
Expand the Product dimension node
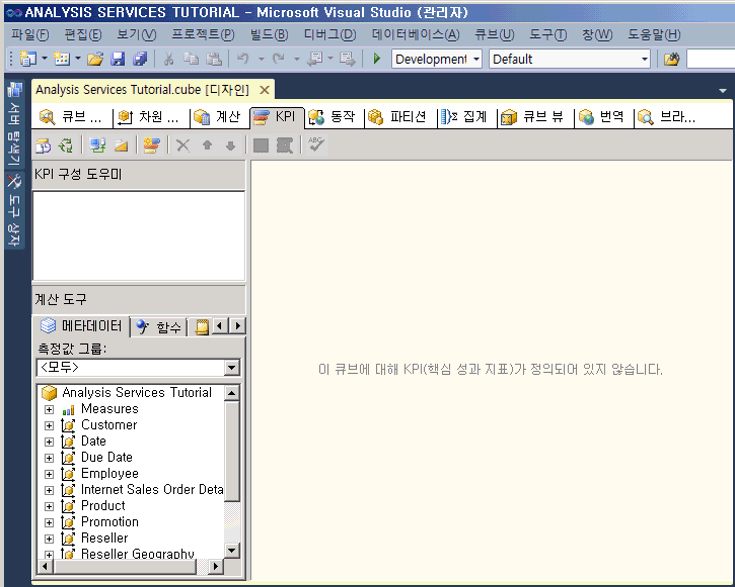[x=49, y=506]
